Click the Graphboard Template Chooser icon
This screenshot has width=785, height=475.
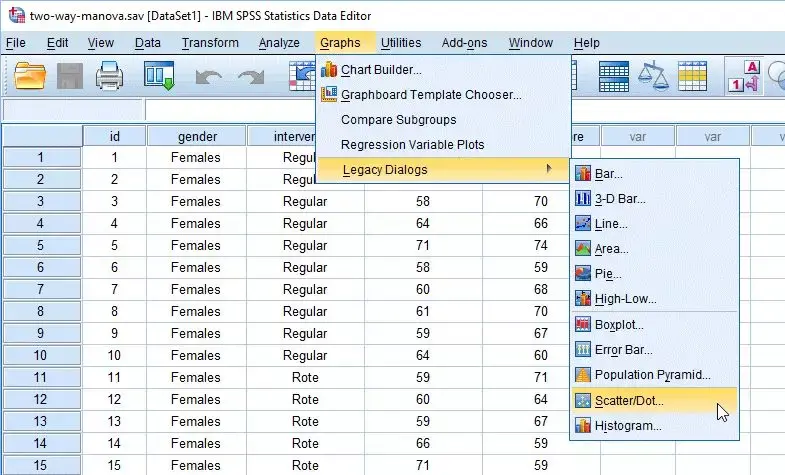click(329, 94)
